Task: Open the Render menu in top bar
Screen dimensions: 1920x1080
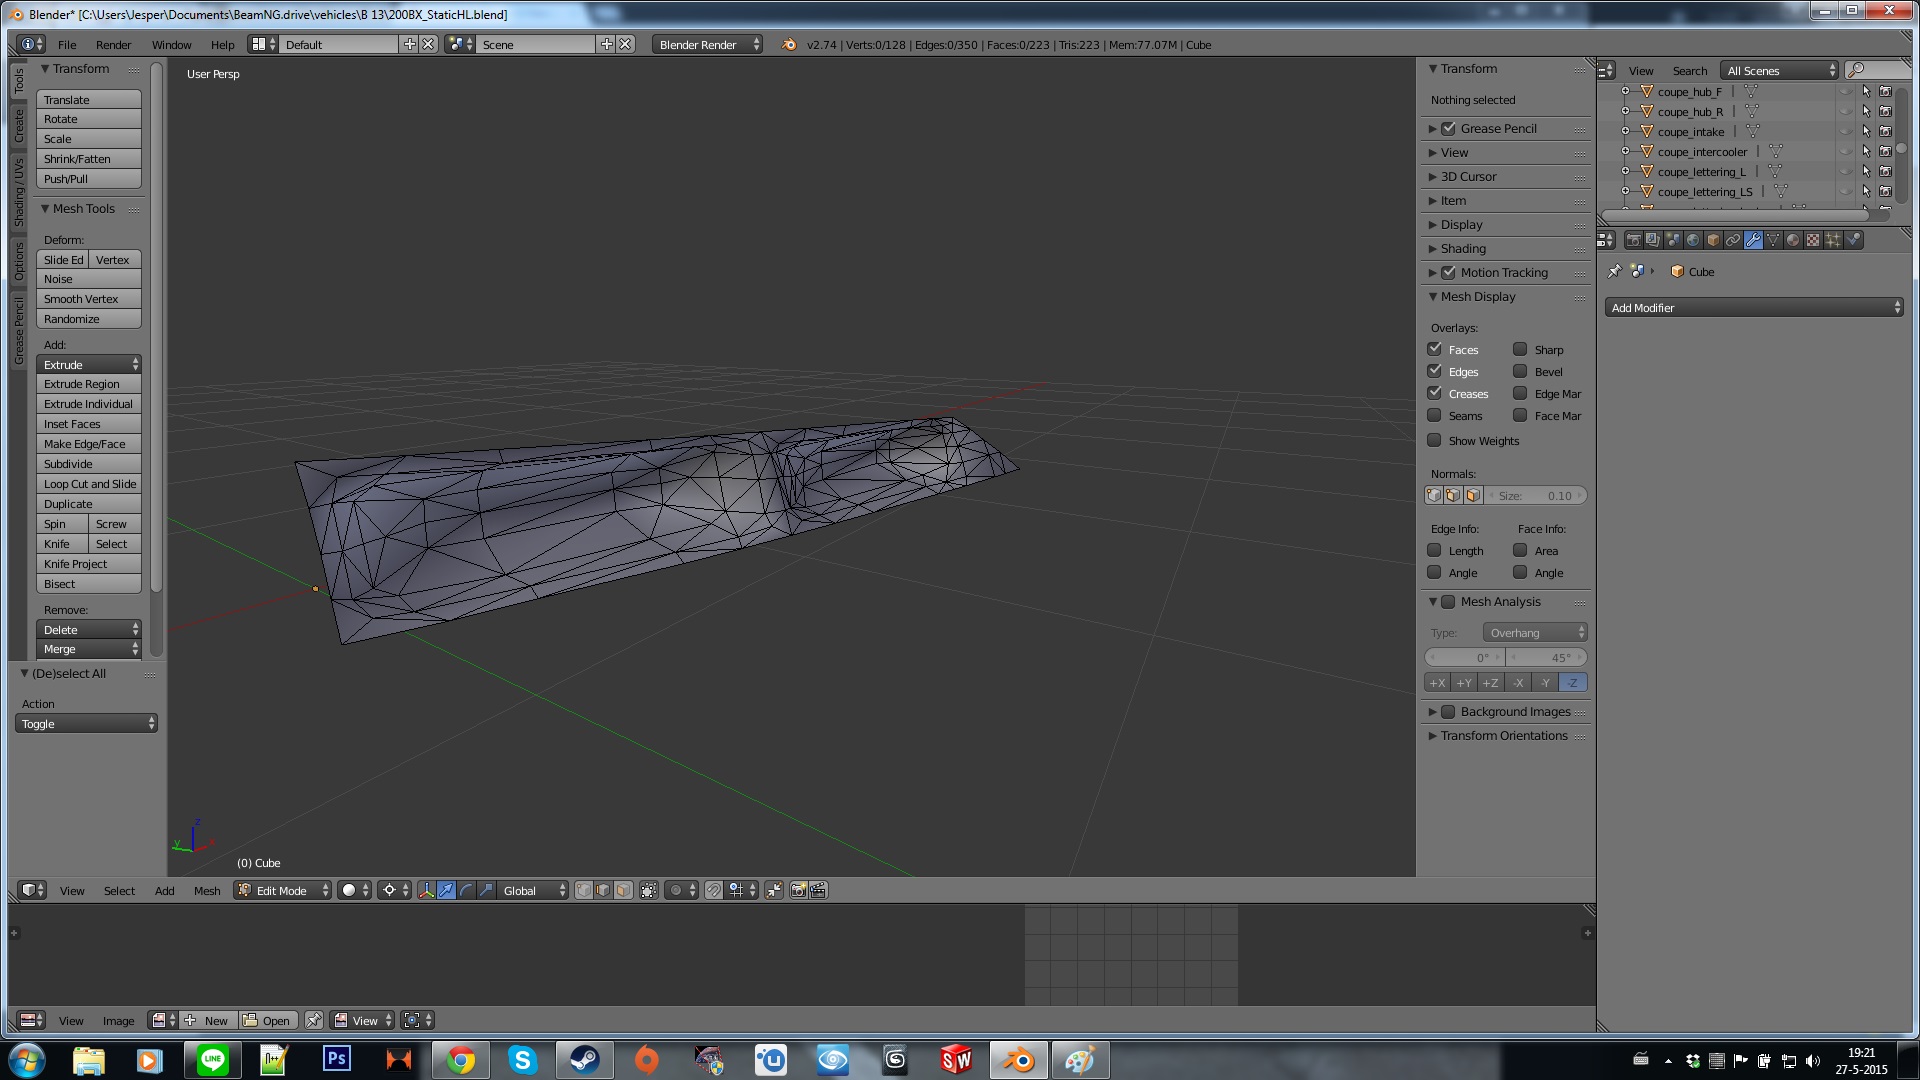Action: [113, 45]
